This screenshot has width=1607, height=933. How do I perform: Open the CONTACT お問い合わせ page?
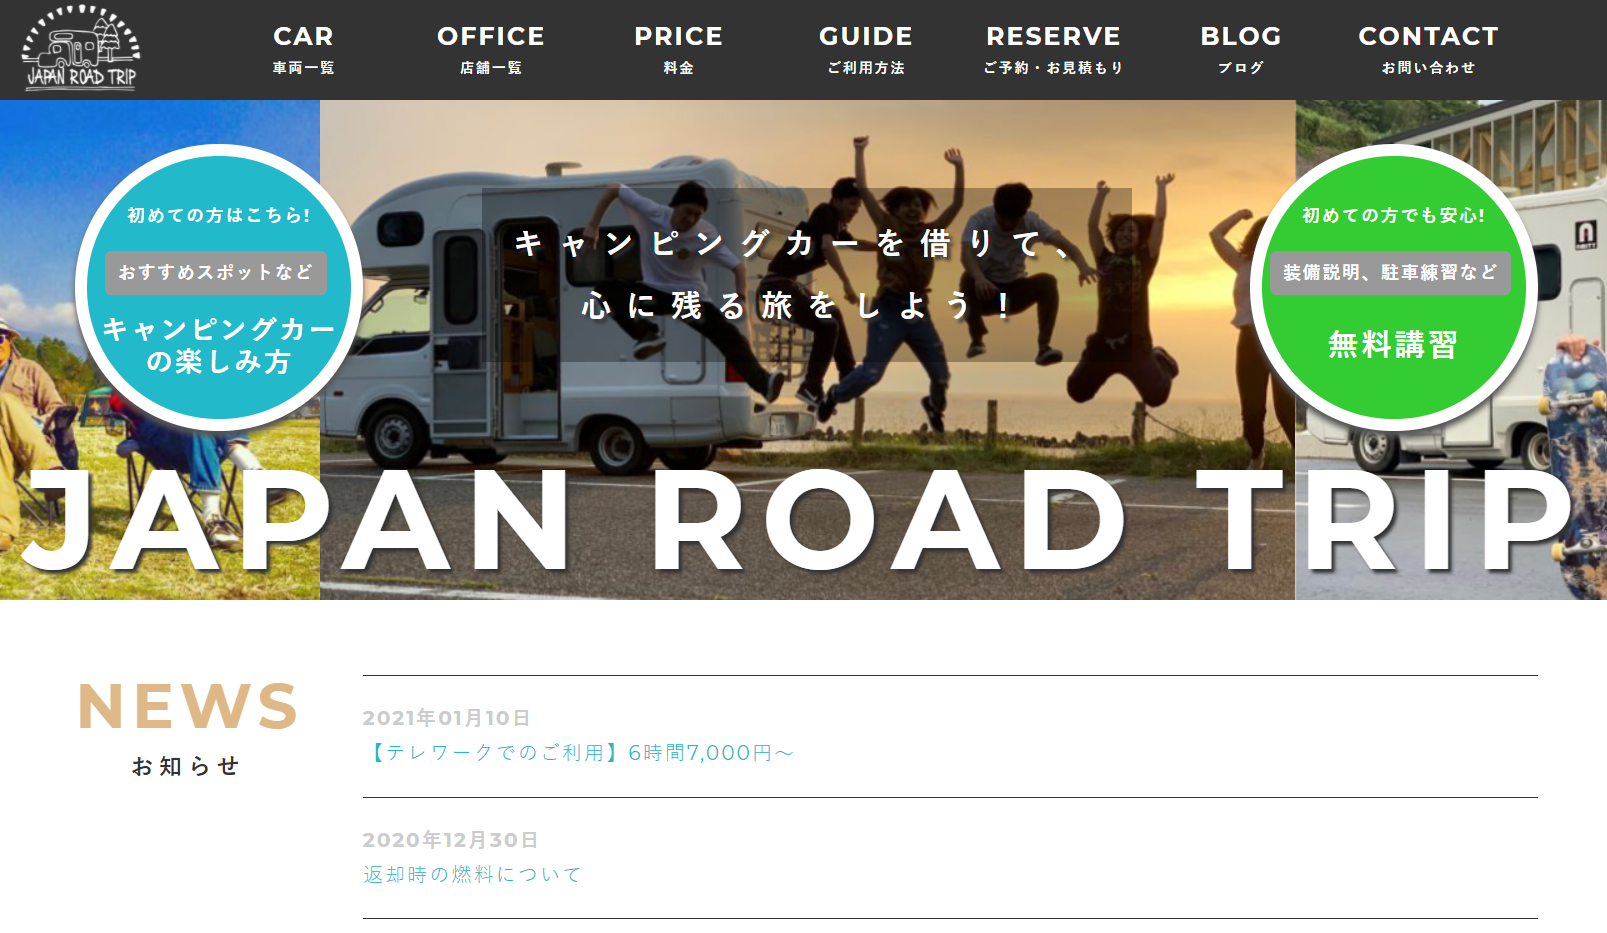pos(1428,49)
